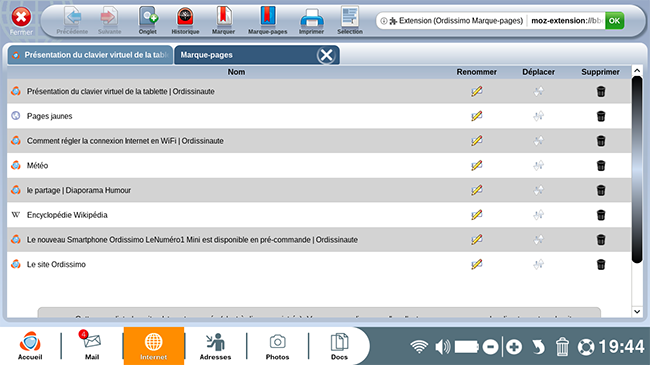Open Photos in the bottom bar

point(277,346)
